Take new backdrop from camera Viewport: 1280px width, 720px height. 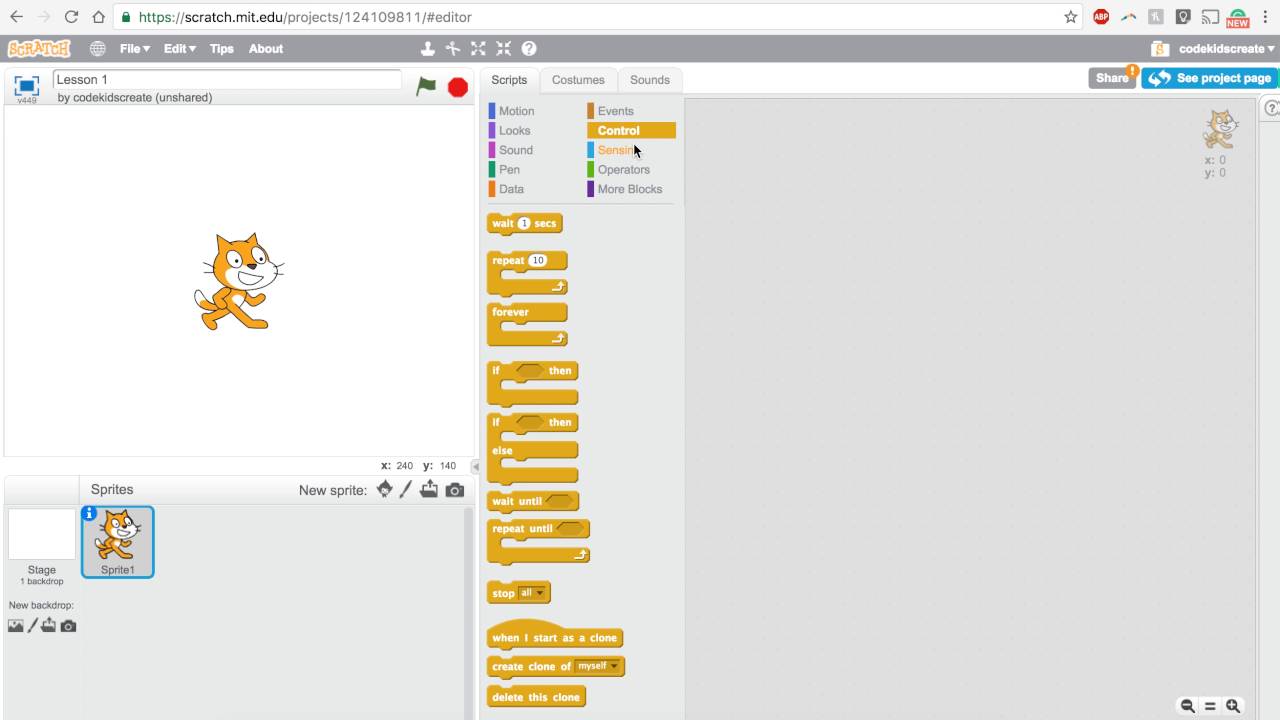tap(68, 626)
